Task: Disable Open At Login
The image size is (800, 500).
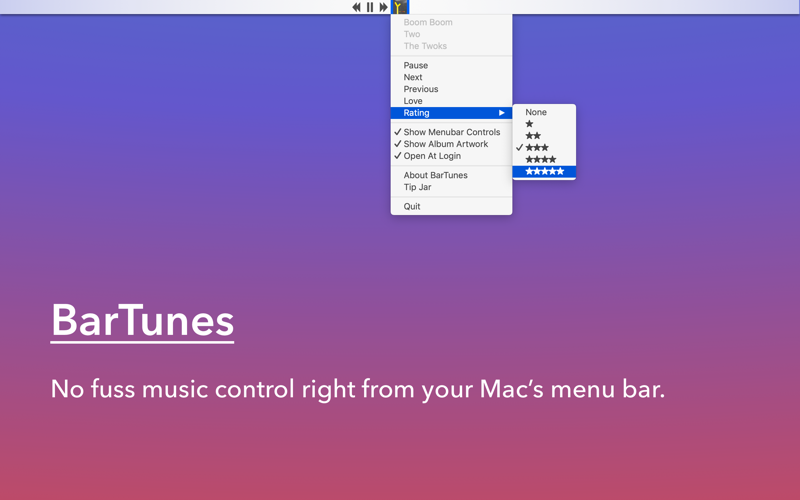Action: click(x=451, y=156)
